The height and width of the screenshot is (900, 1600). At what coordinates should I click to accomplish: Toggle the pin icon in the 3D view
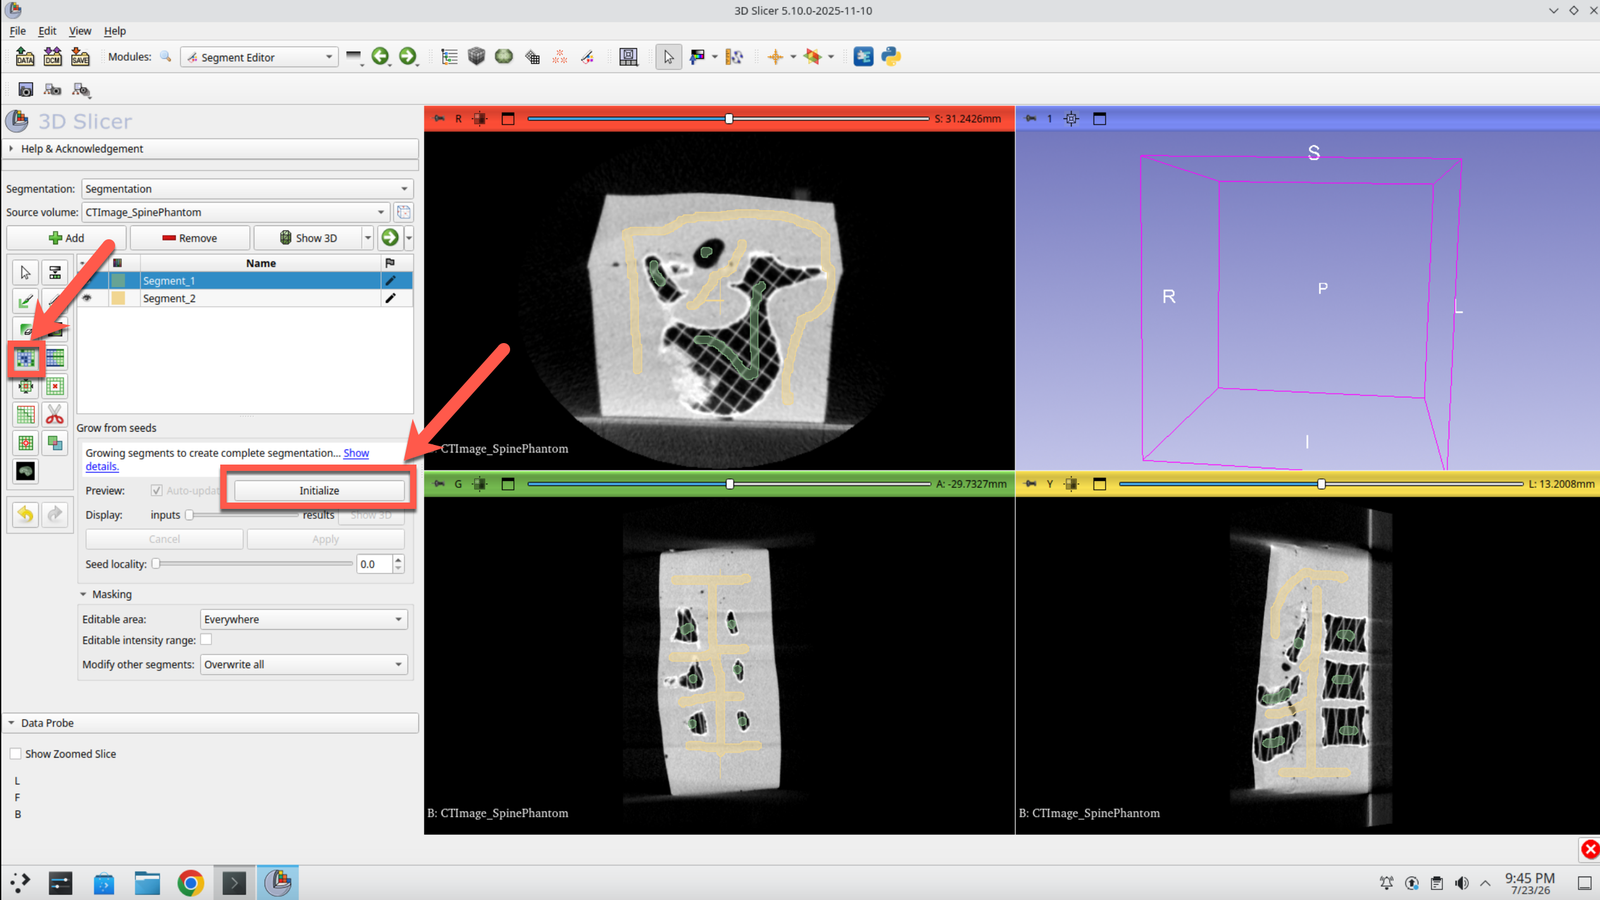click(1030, 119)
